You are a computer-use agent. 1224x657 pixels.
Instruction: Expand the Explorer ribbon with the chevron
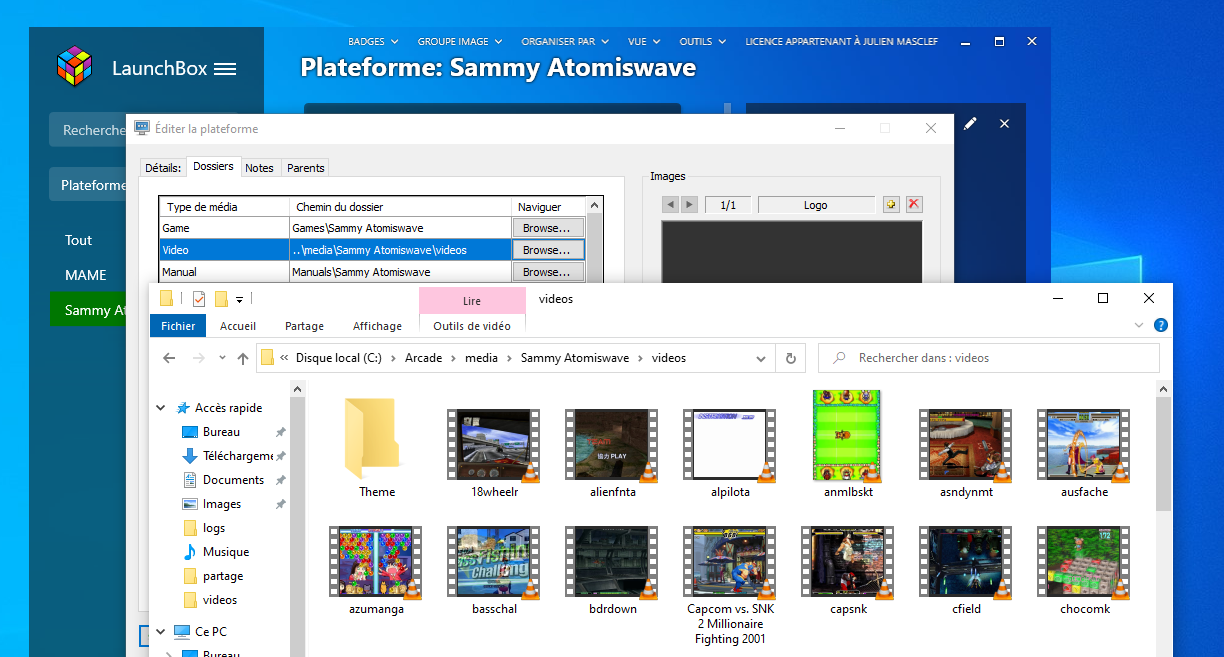click(x=1139, y=325)
